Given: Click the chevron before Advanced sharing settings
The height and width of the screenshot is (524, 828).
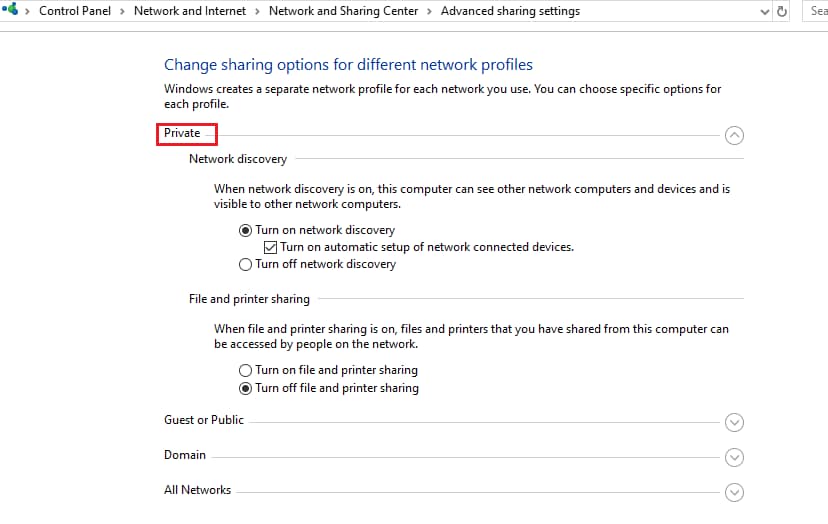Looking at the screenshot, I should click(431, 11).
